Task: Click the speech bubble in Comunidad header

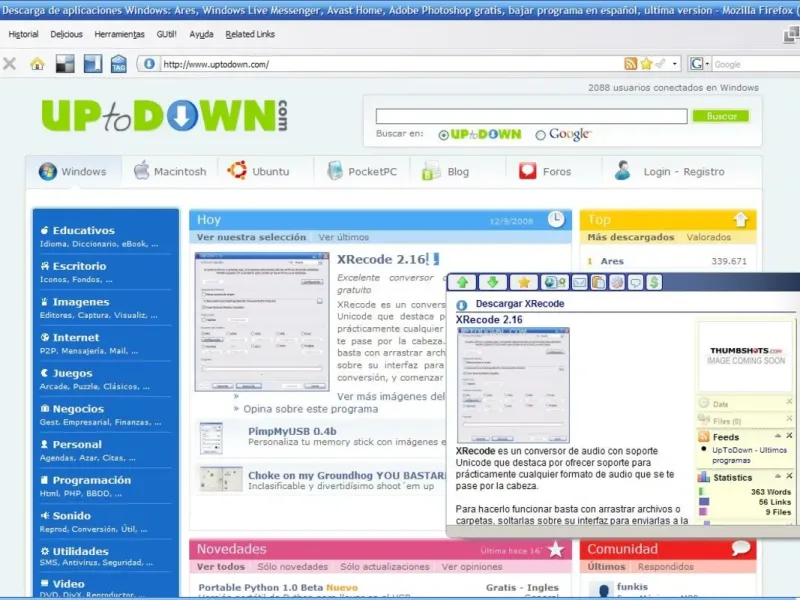Action: point(741,548)
